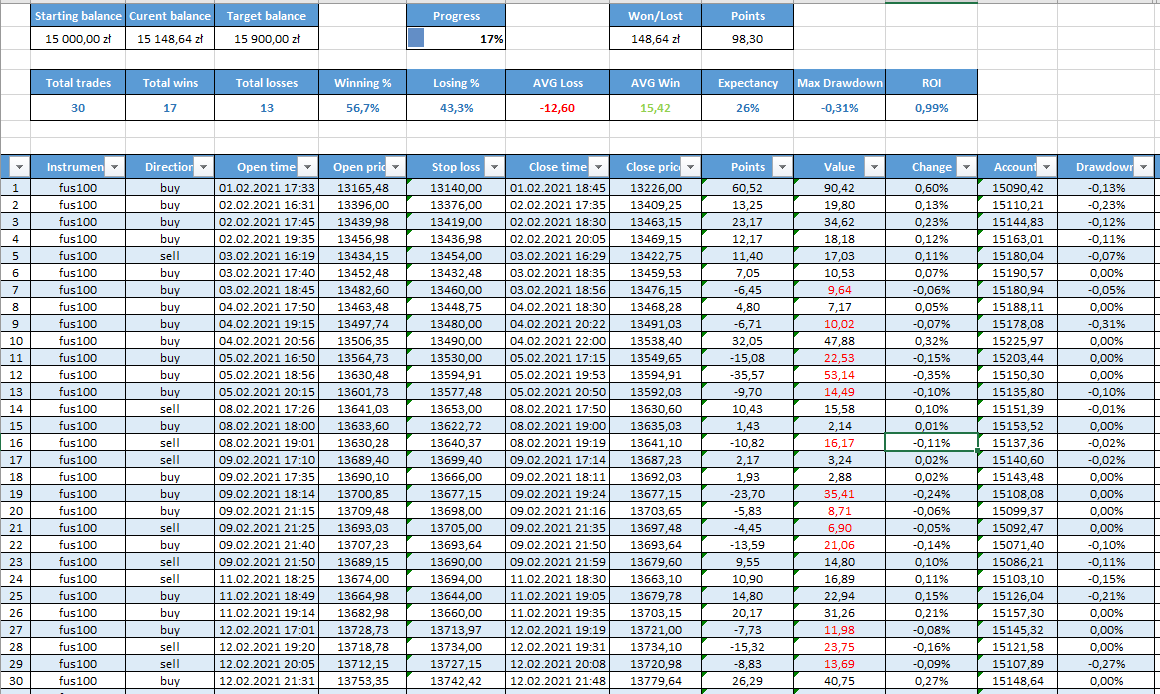
Task: Select direction cell in trade row 5
Action: coord(170,256)
